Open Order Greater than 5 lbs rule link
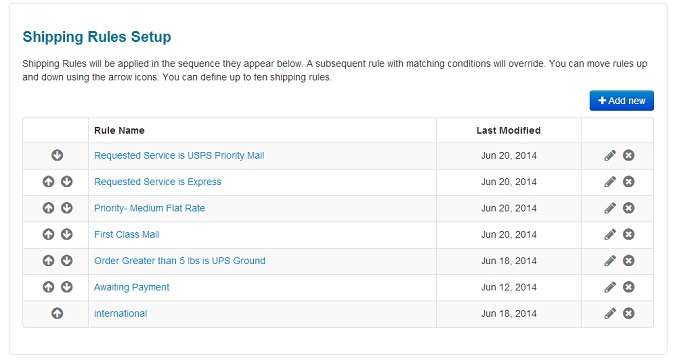Screen dimensions: 675x360 coord(180,261)
